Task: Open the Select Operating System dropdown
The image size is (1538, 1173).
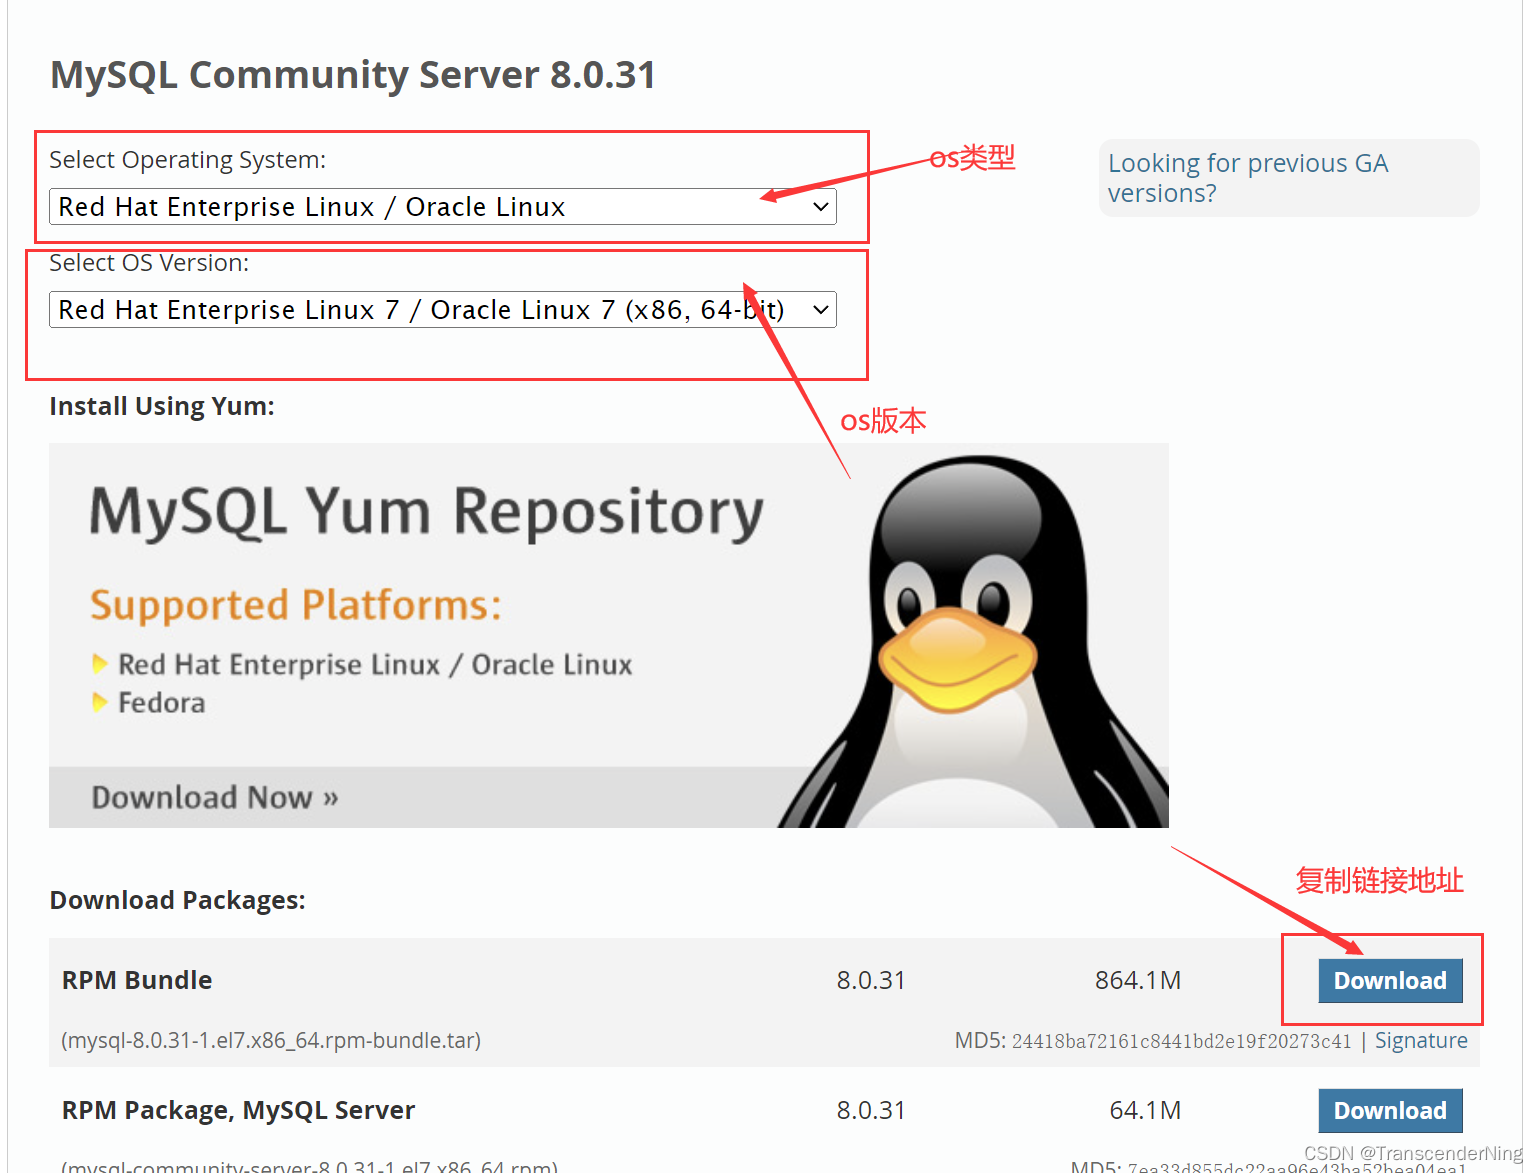Action: (x=443, y=207)
